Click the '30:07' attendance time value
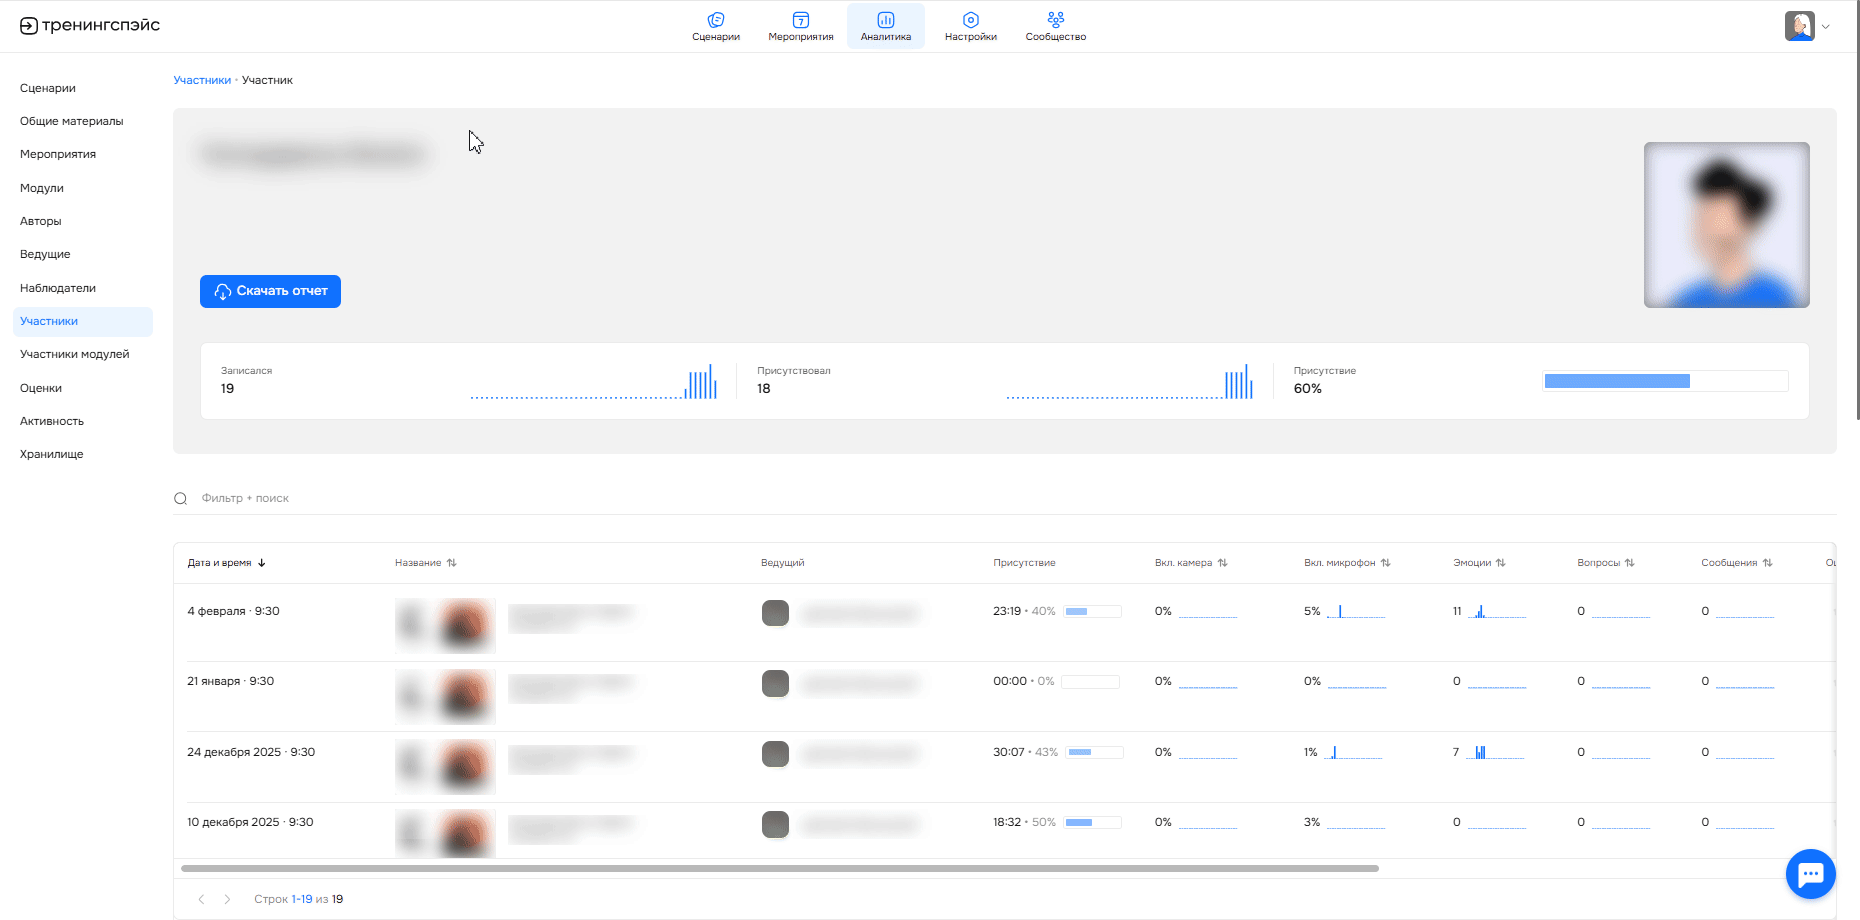Screen dimensions: 1860x920 point(1009,752)
